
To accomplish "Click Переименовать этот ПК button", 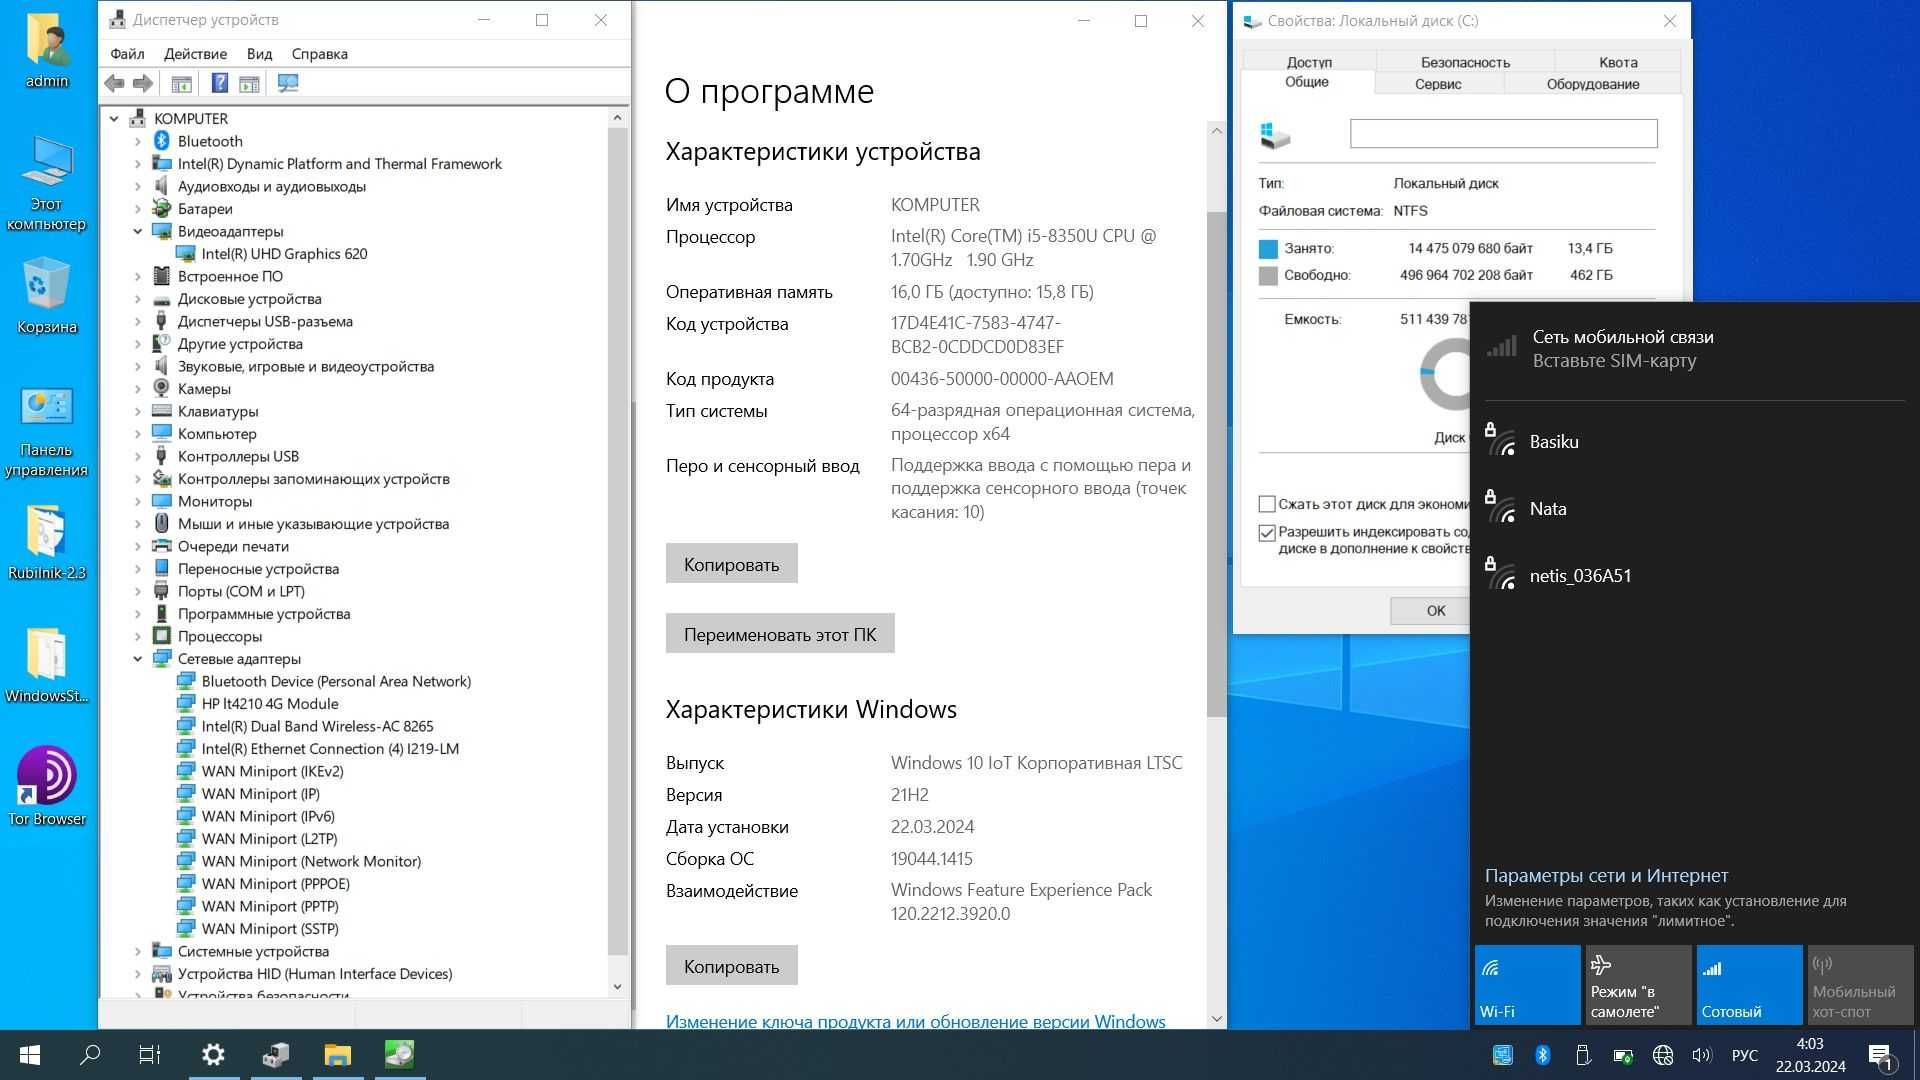I will 780,634.
